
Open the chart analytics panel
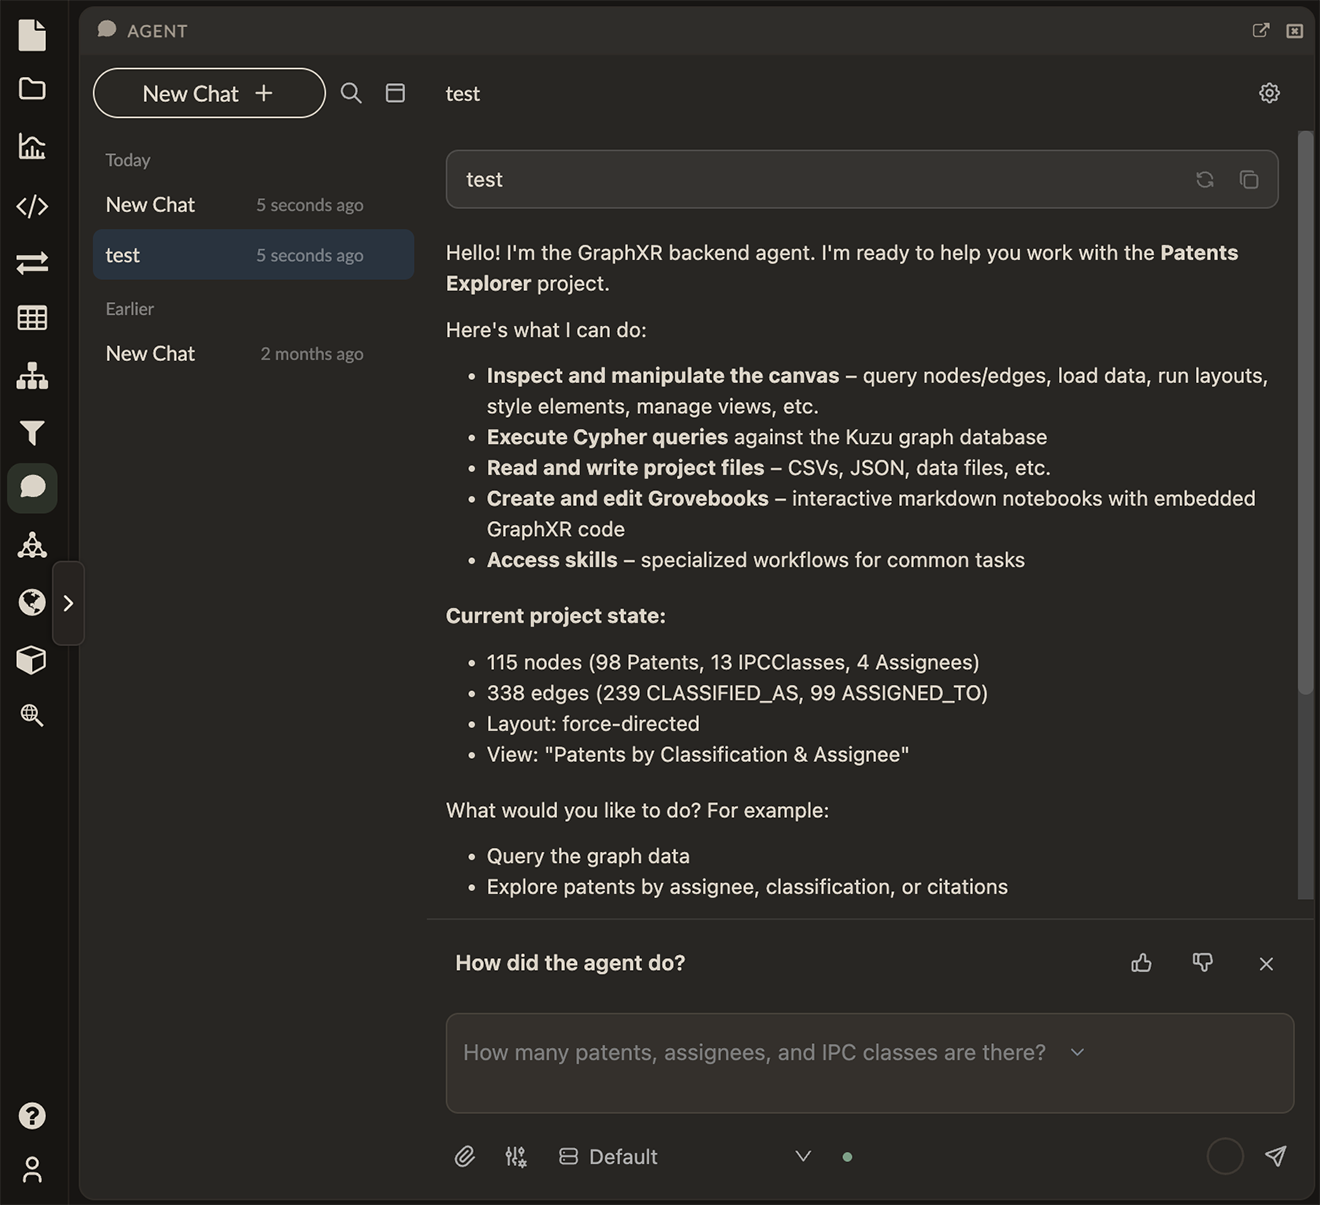(x=32, y=147)
